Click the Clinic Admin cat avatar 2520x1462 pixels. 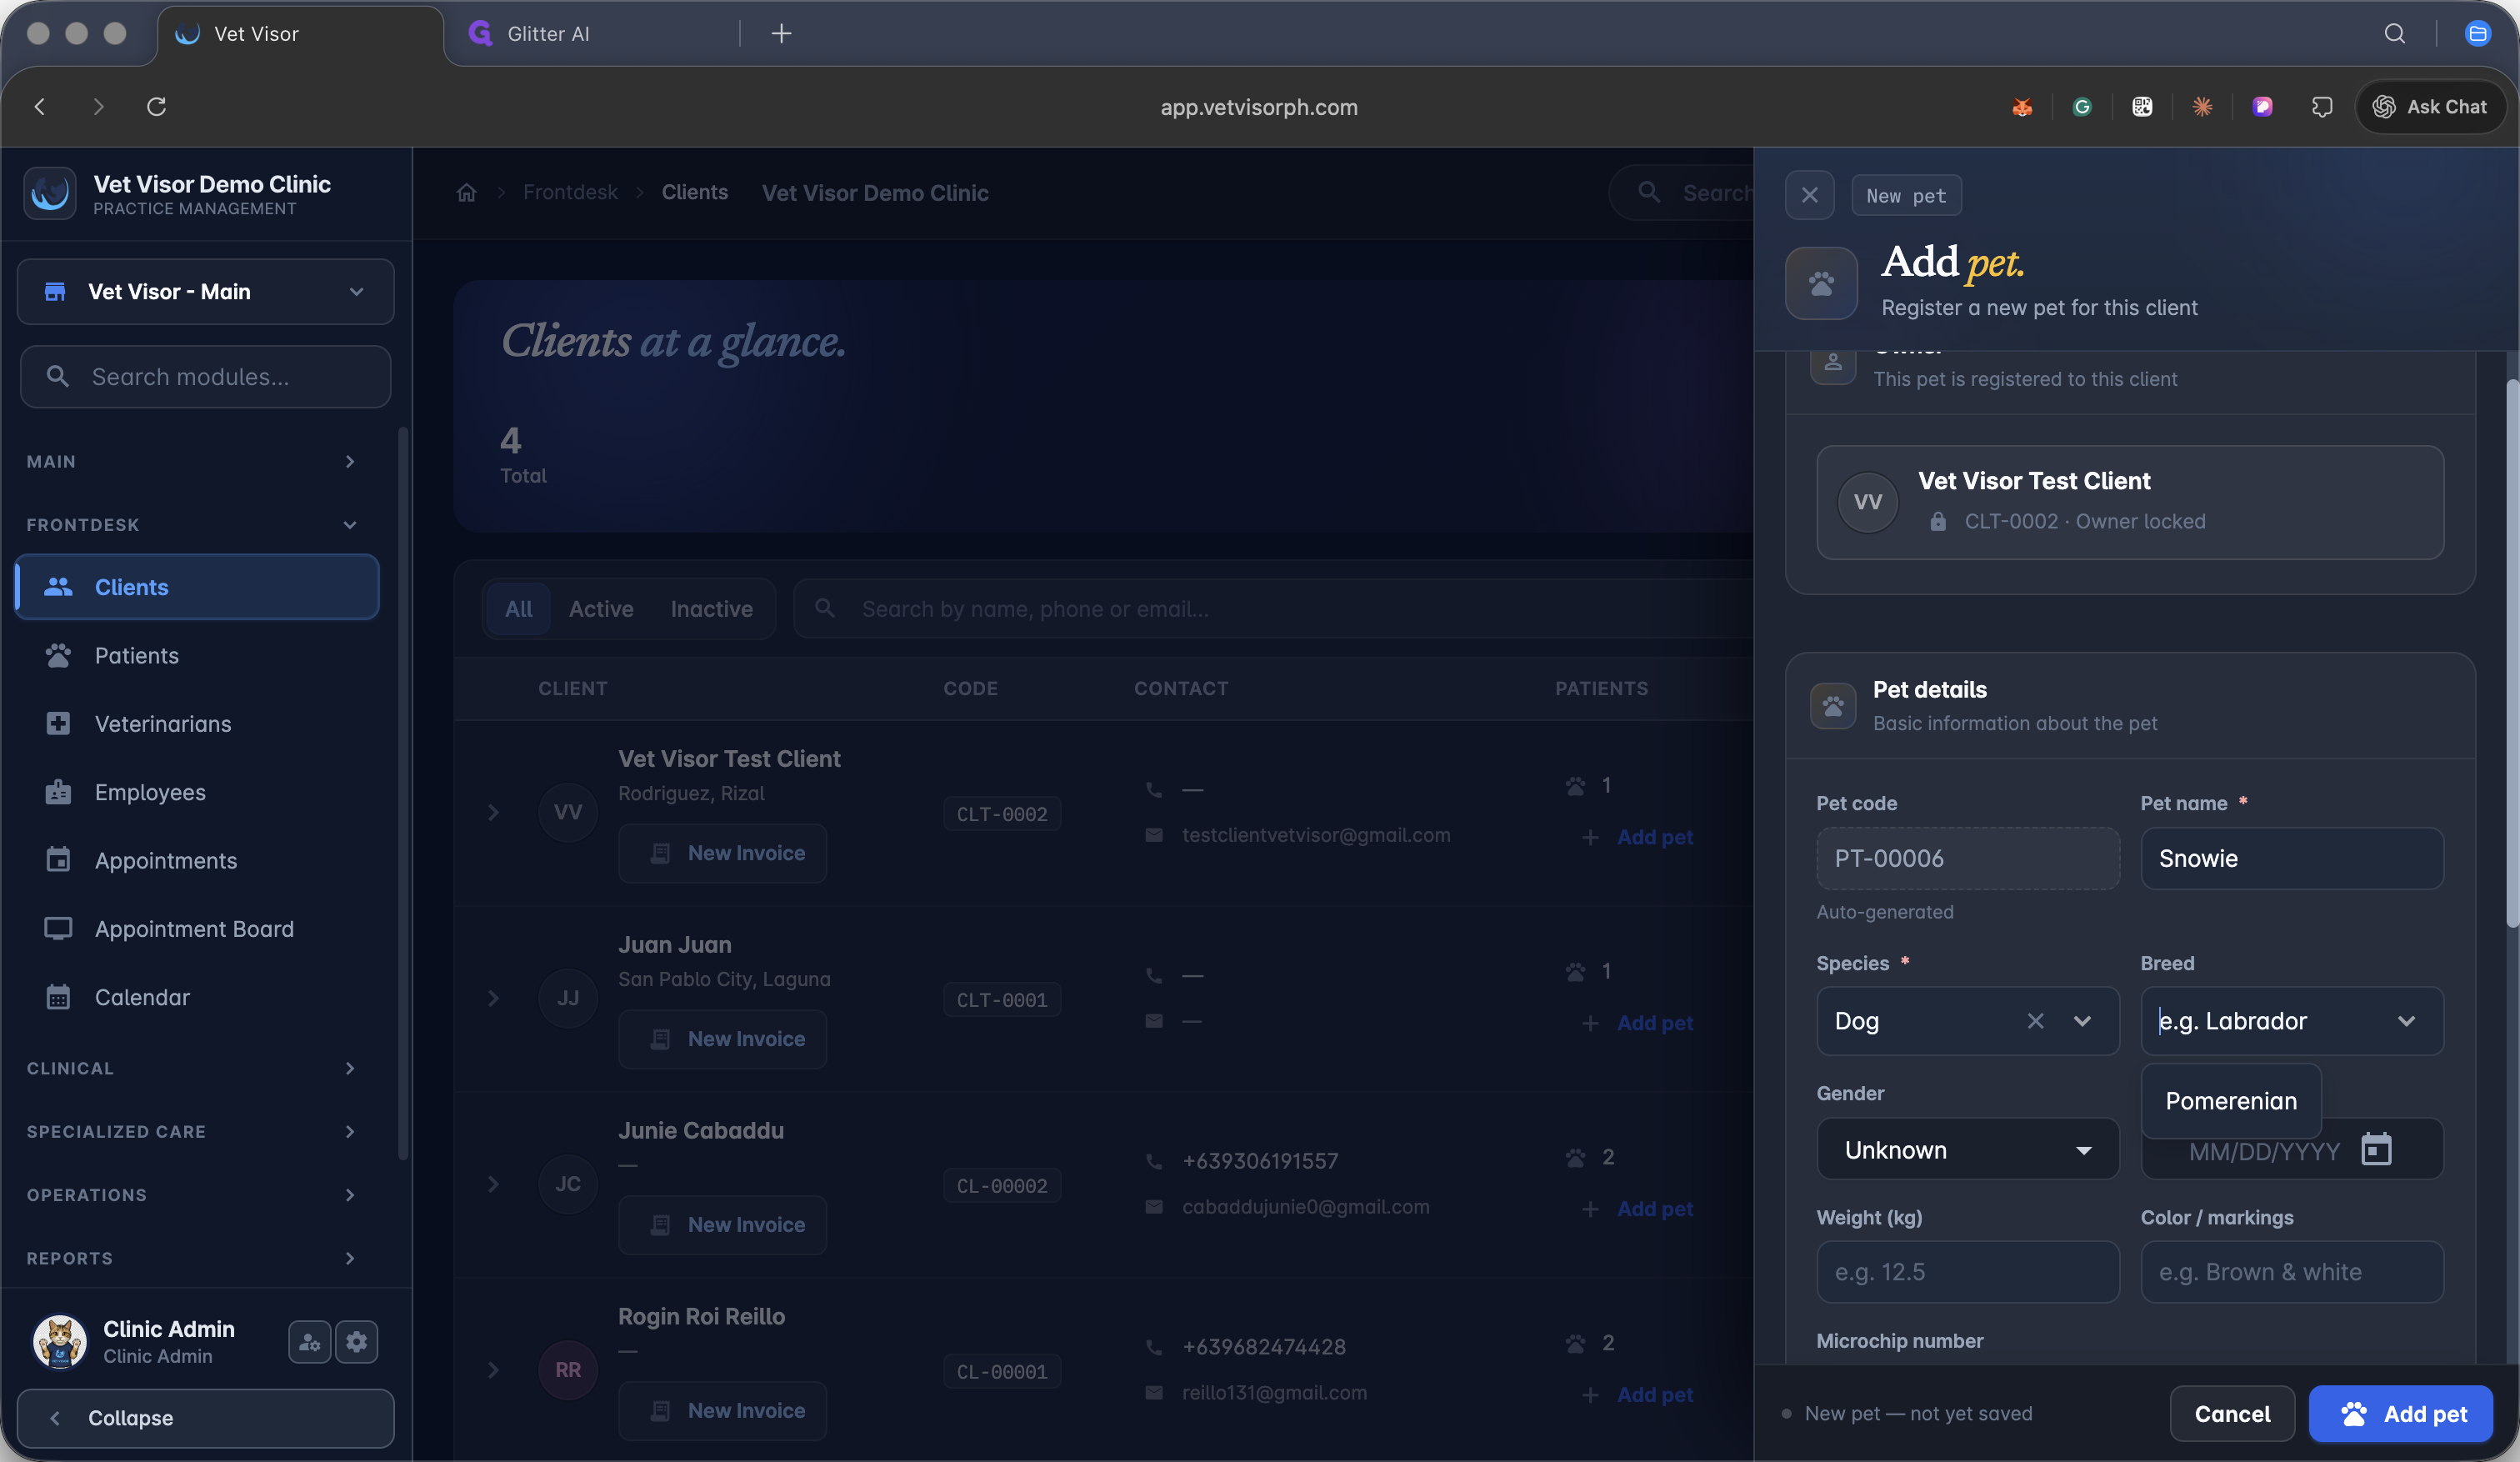(59, 1341)
